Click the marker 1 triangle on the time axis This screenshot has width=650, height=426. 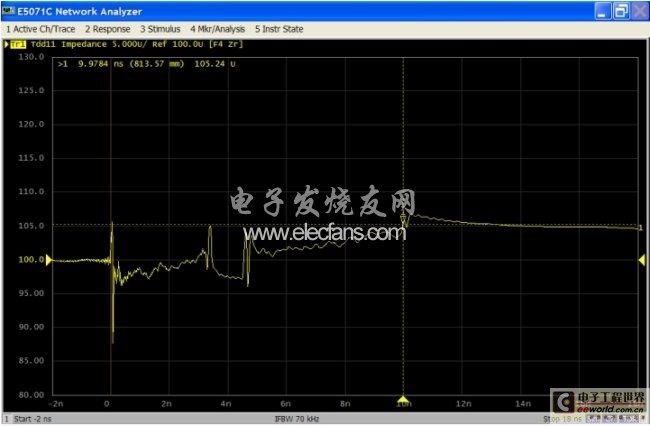[x=403, y=399]
